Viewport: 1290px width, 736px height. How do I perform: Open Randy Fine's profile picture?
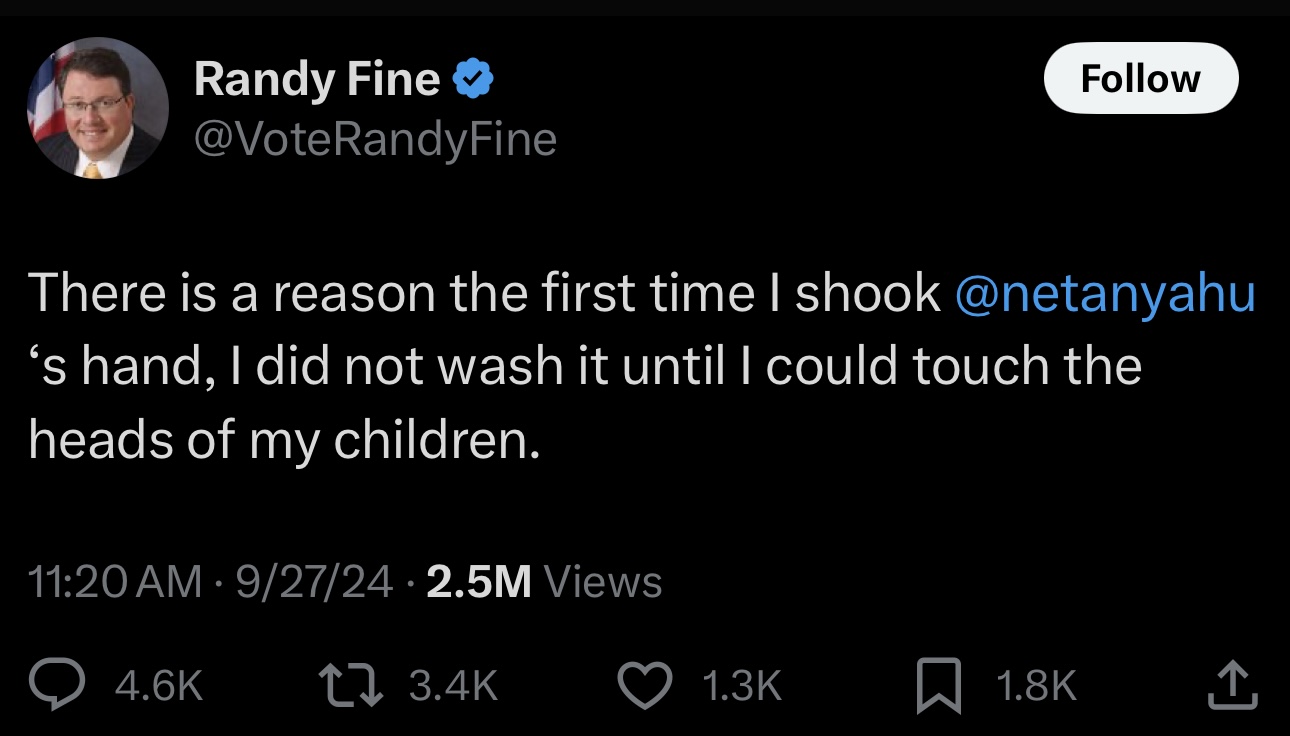point(98,108)
